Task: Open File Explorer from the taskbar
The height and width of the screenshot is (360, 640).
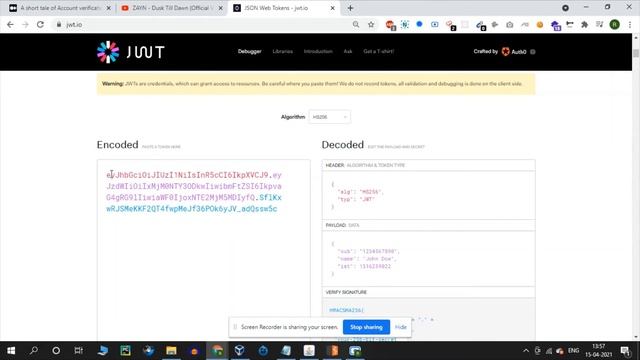Action: 171,351
